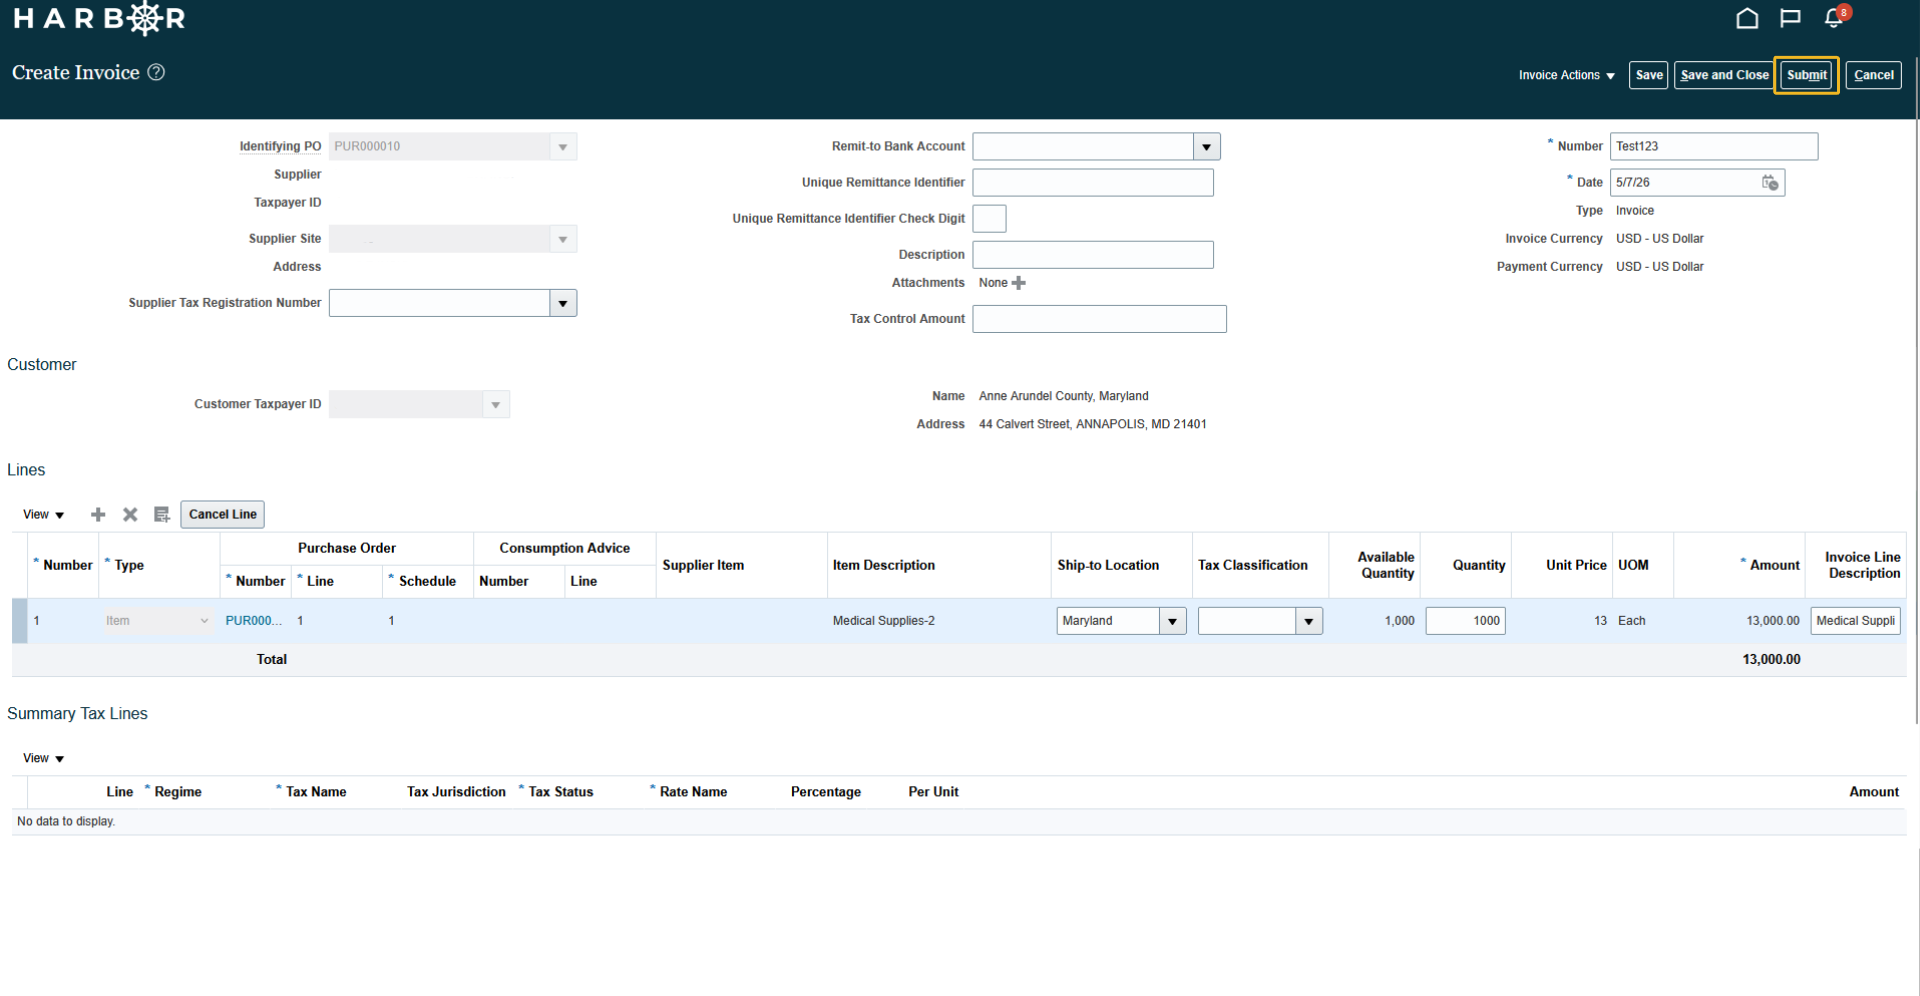Click the Unique Remittance Identifier Check Digit field
The width and height of the screenshot is (1920, 996).
coord(989,218)
